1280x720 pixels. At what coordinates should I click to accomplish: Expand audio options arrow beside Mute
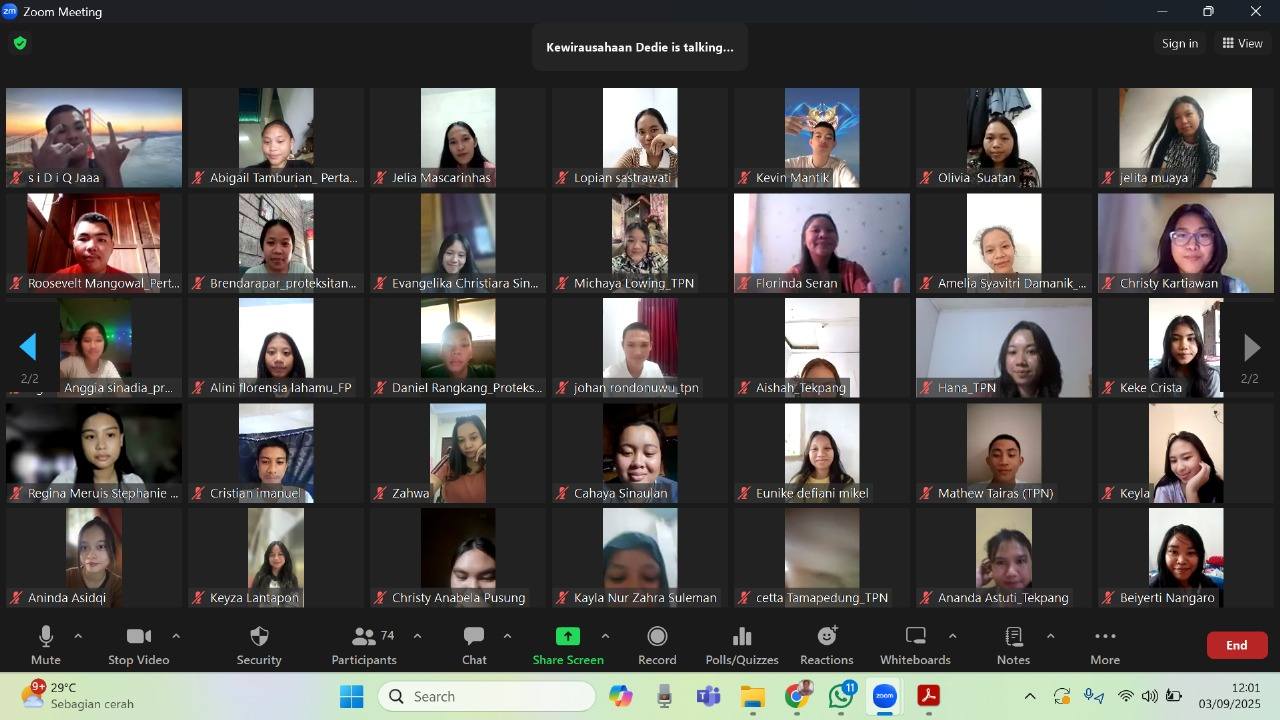click(x=78, y=636)
